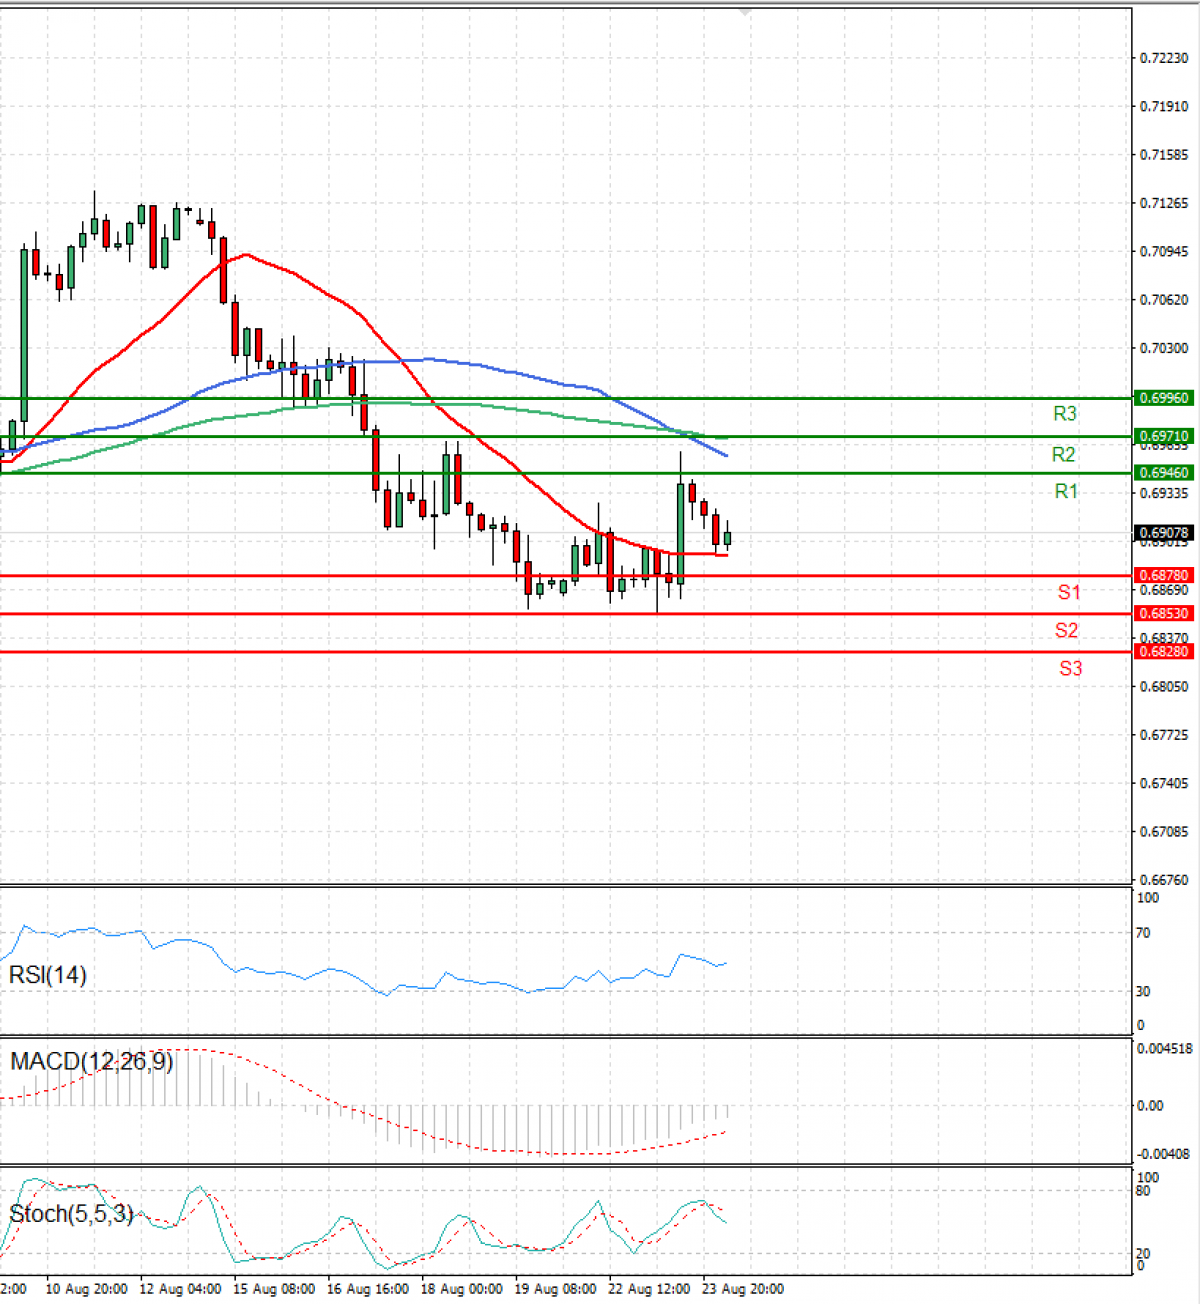
Task: Select the Stoch(5,5,3) indicator label
Action: (71, 1214)
